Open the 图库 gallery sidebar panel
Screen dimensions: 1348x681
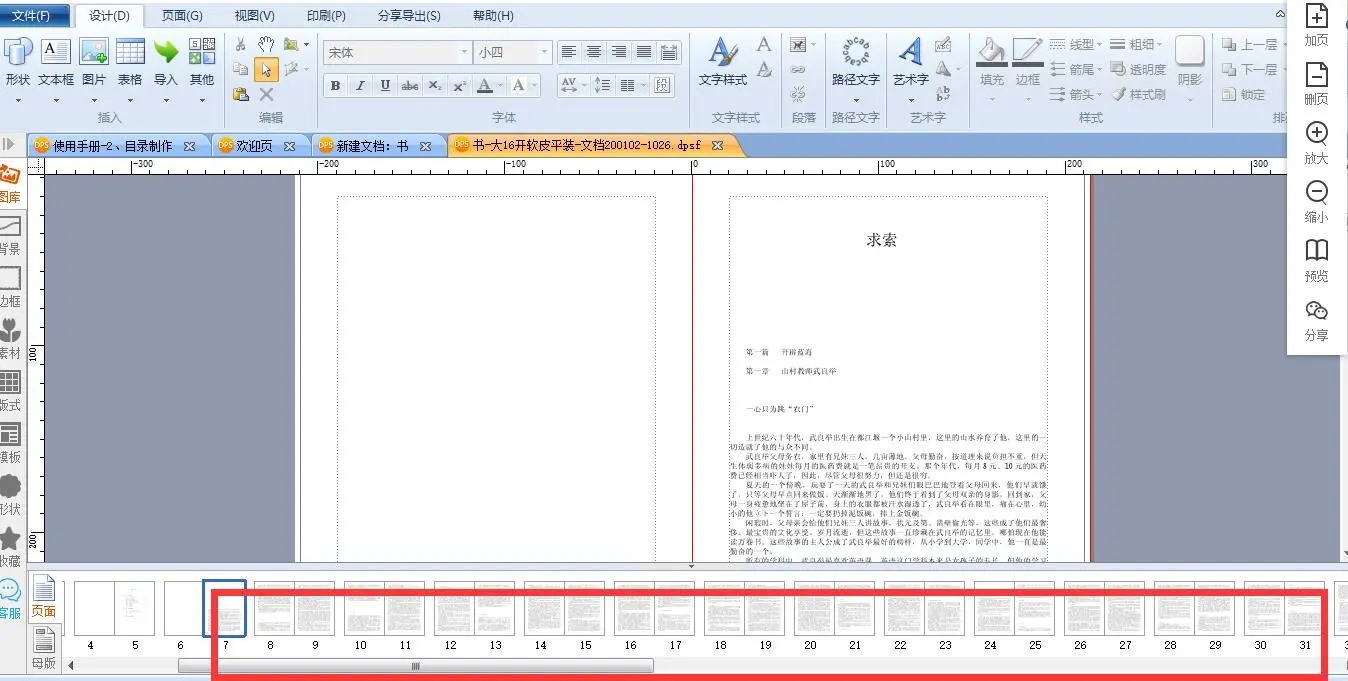10,181
